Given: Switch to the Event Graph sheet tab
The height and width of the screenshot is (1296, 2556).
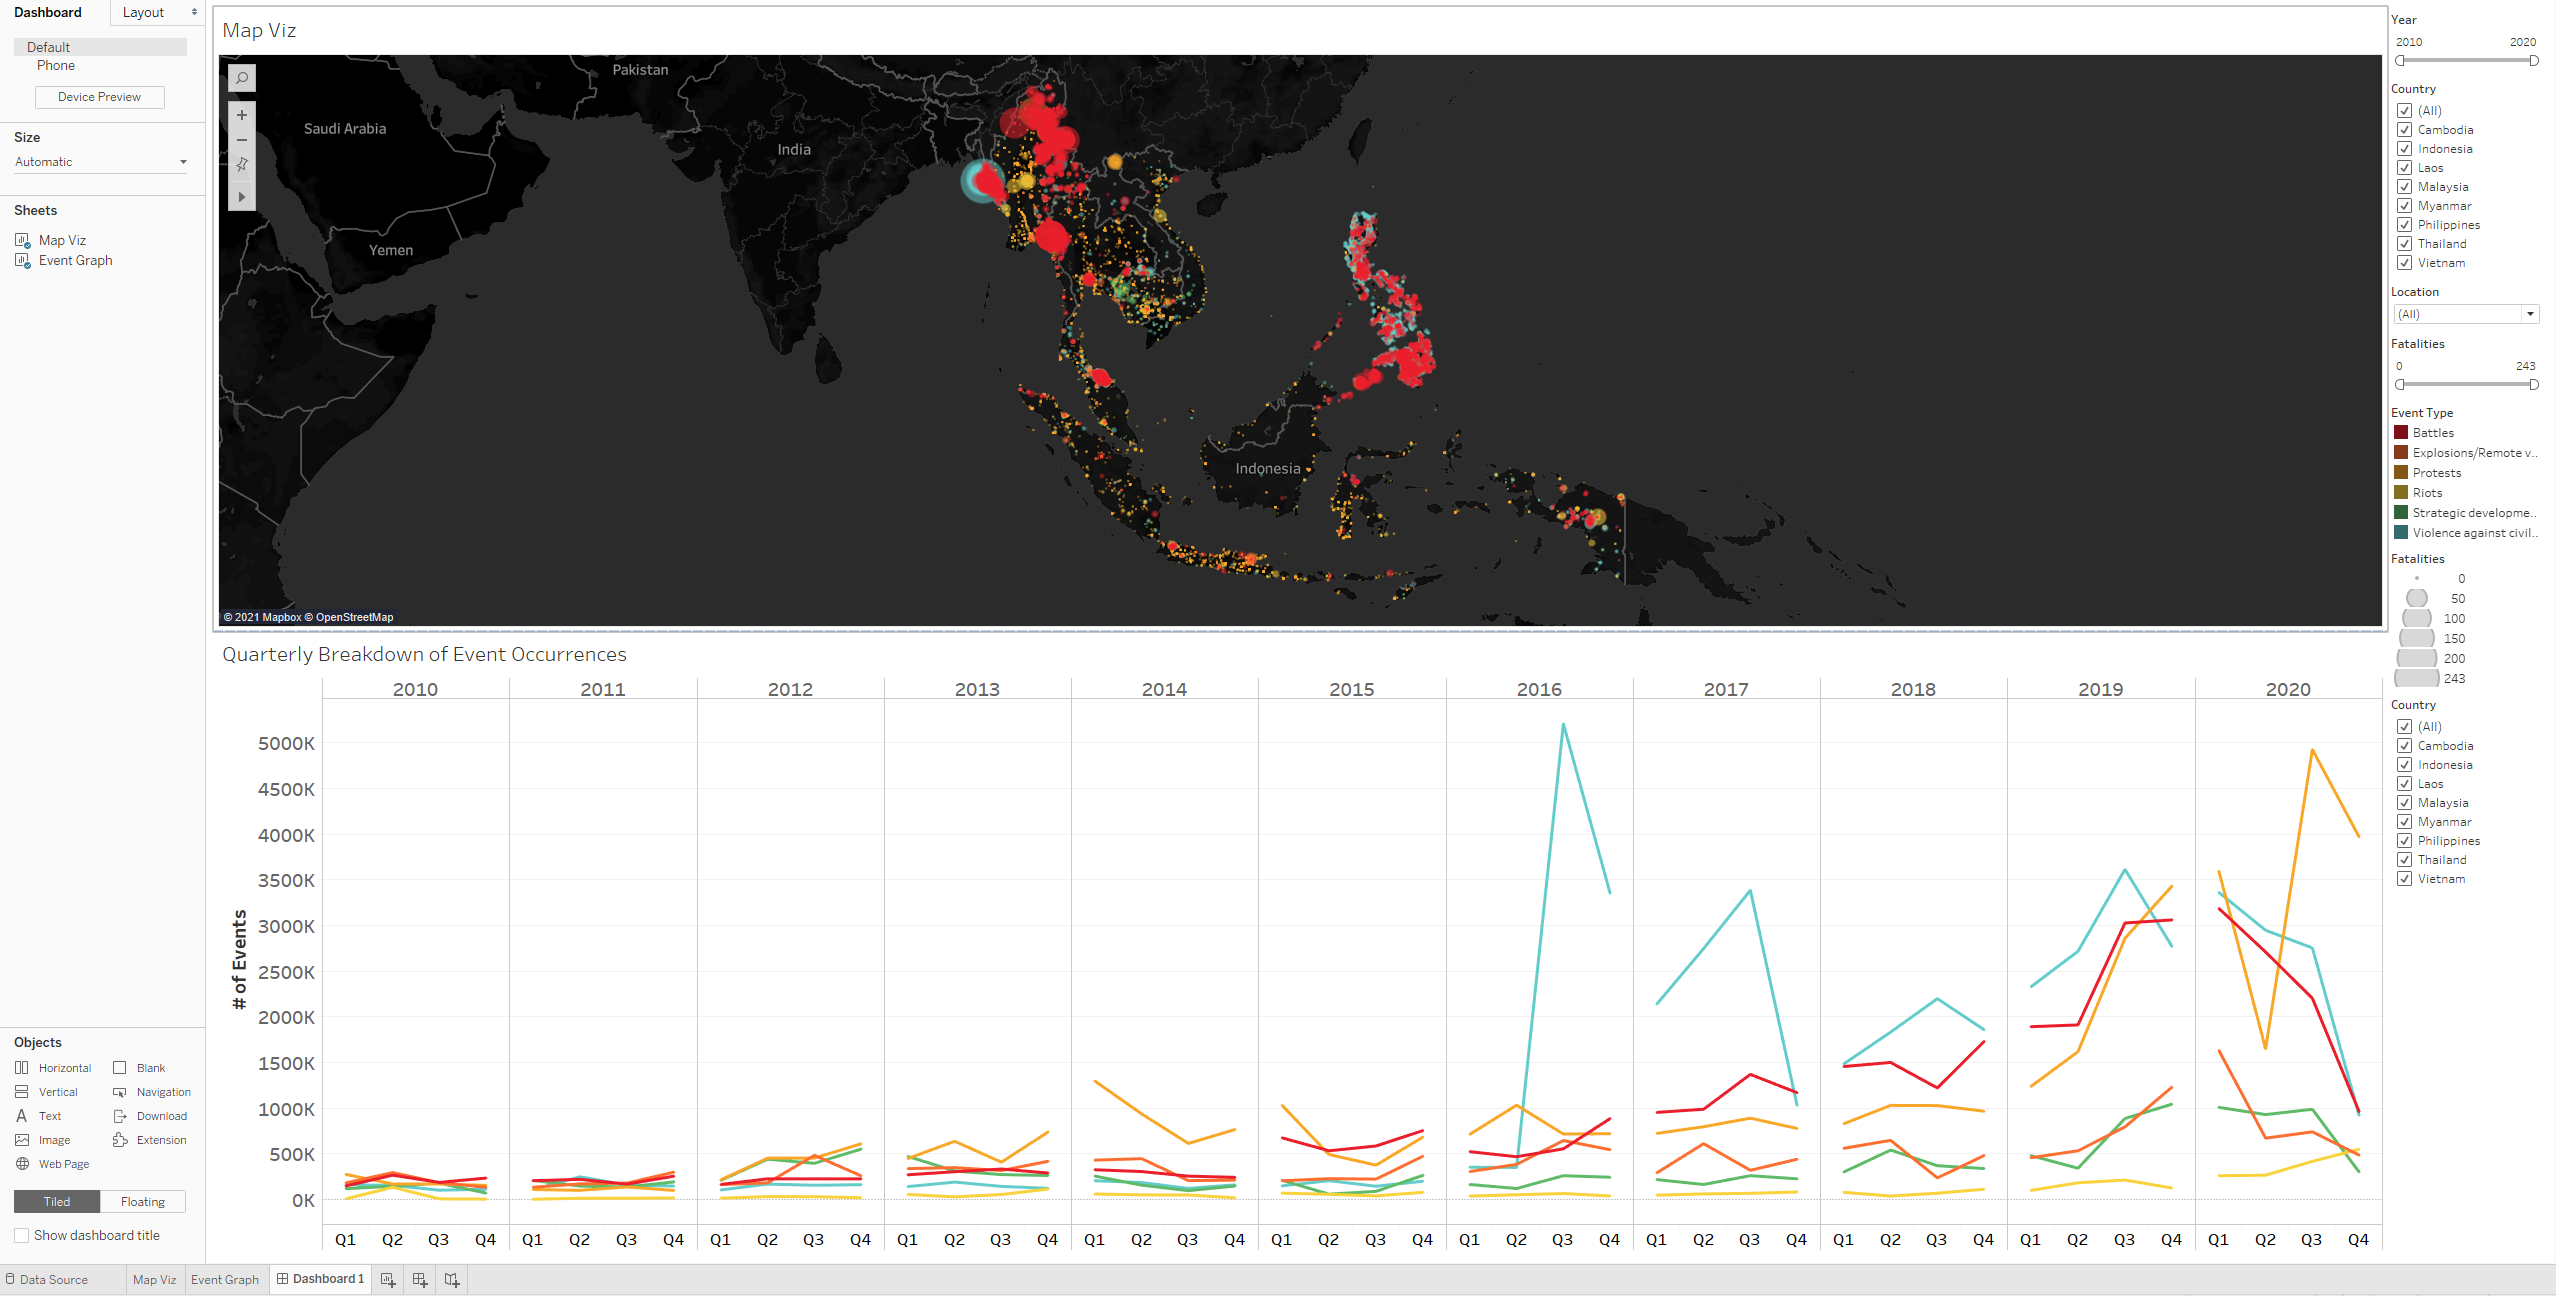Looking at the screenshot, I should click(x=225, y=1279).
